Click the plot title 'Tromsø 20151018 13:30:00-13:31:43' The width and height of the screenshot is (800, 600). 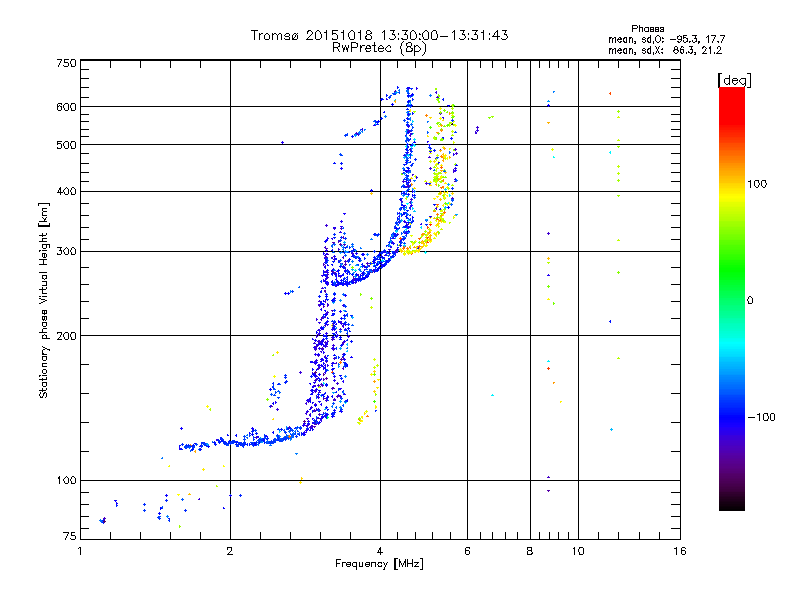[x=379, y=35]
